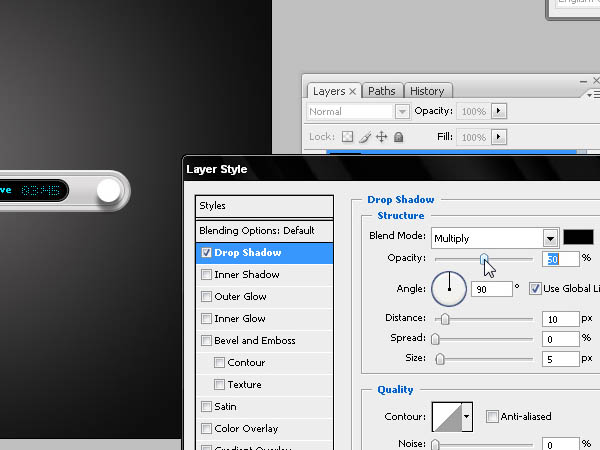Click the angle dial control
Screen dimensions: 600x450
click(x=449, y=289)
